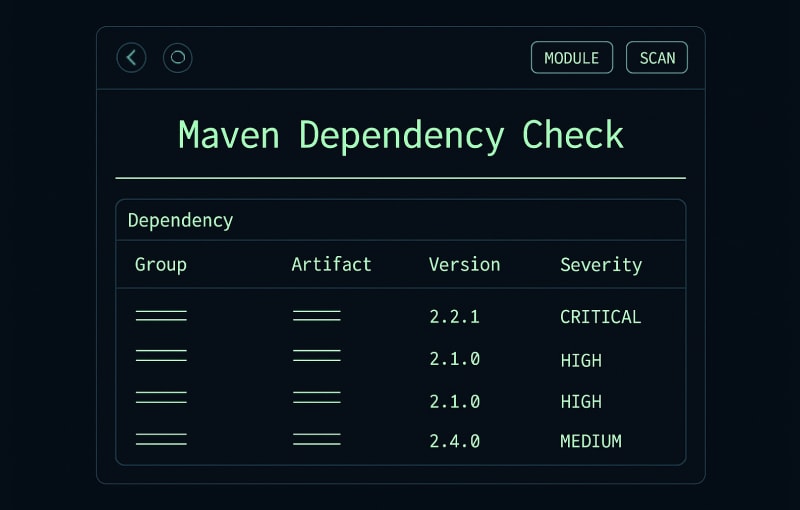Start a scan with SCAN button
The image size is (800, 510).
click(x=657, y=58)
